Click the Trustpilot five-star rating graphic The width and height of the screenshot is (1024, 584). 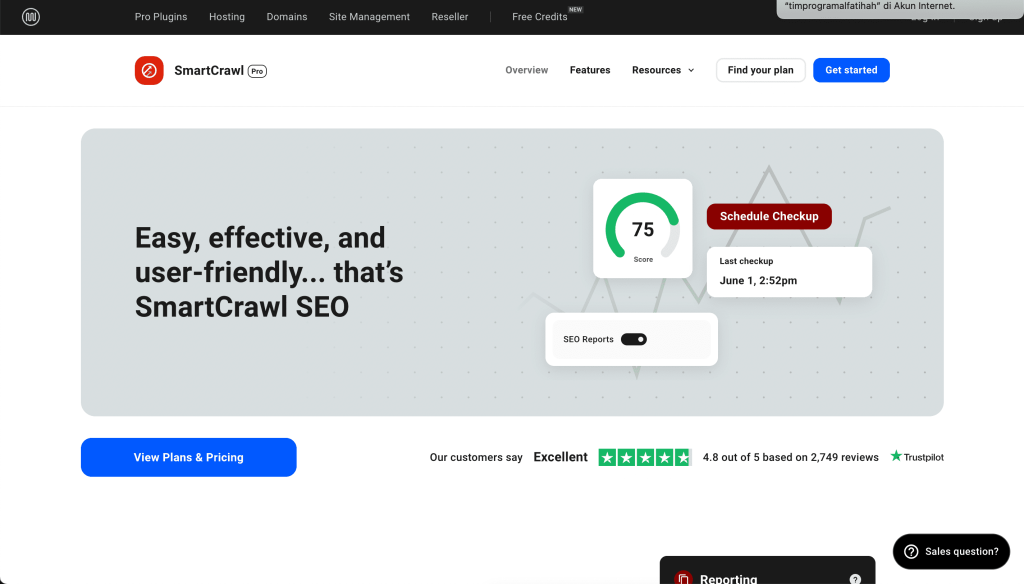point(644,457)
